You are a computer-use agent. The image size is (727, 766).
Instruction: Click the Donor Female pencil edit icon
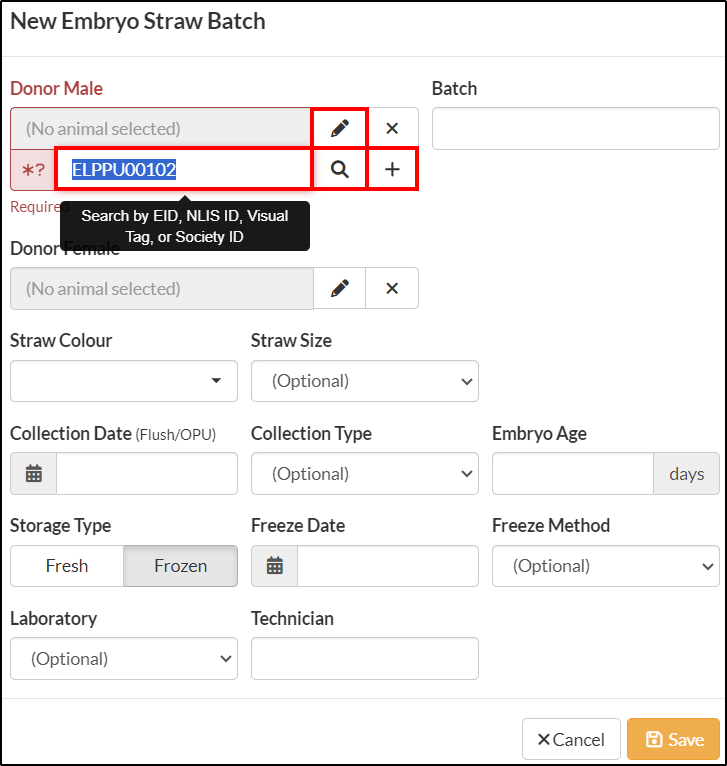point(340,288)
